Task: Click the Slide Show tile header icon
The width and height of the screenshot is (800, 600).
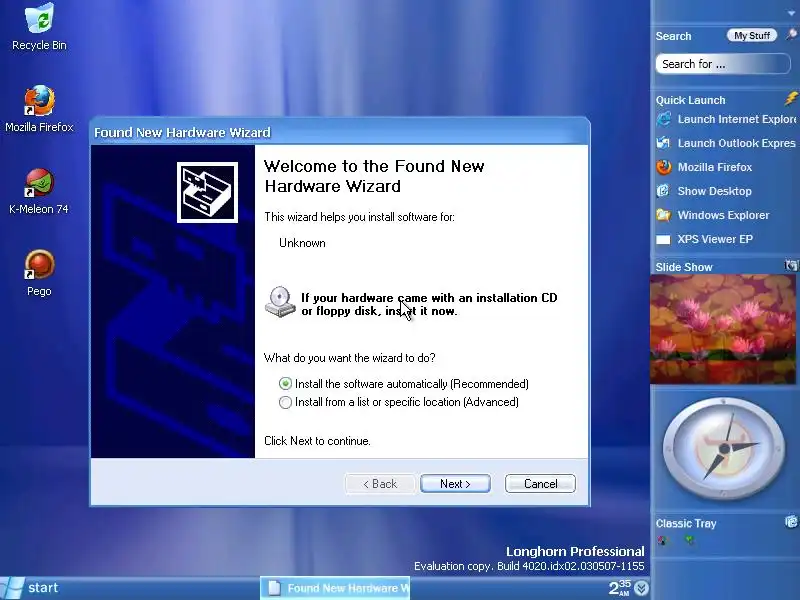Action: click(x=790, y=265)
